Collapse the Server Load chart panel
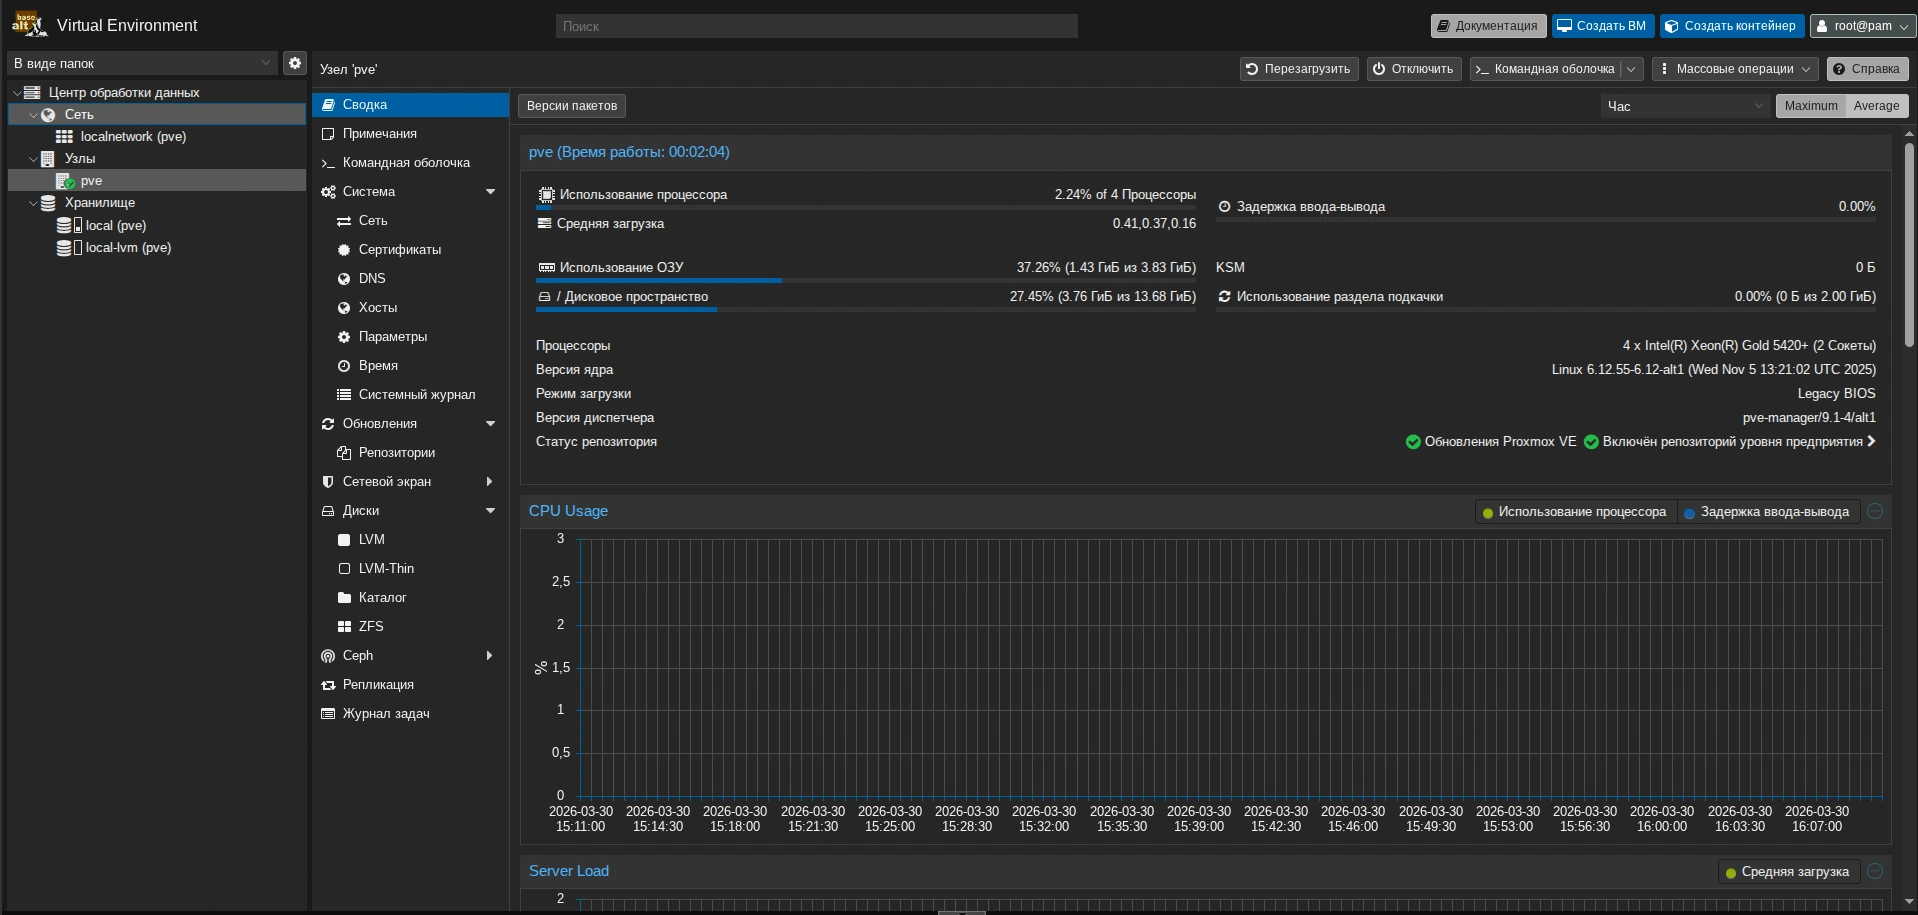This screenshot has width=1918, height=915. click(x=1875, y=871)
